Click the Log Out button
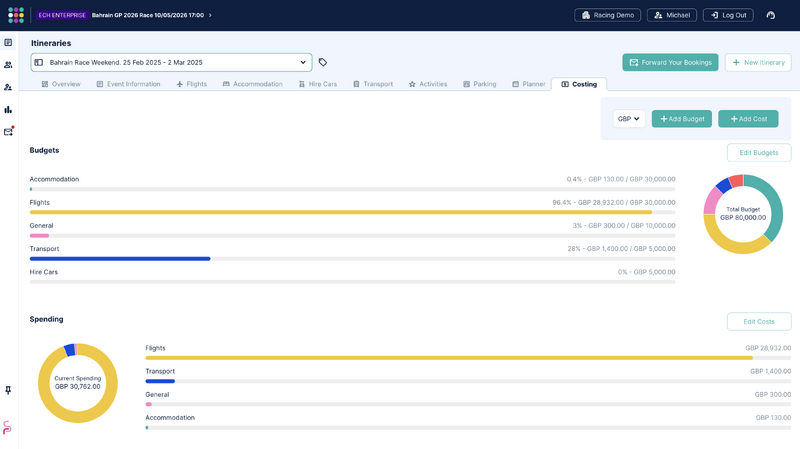 728,15
